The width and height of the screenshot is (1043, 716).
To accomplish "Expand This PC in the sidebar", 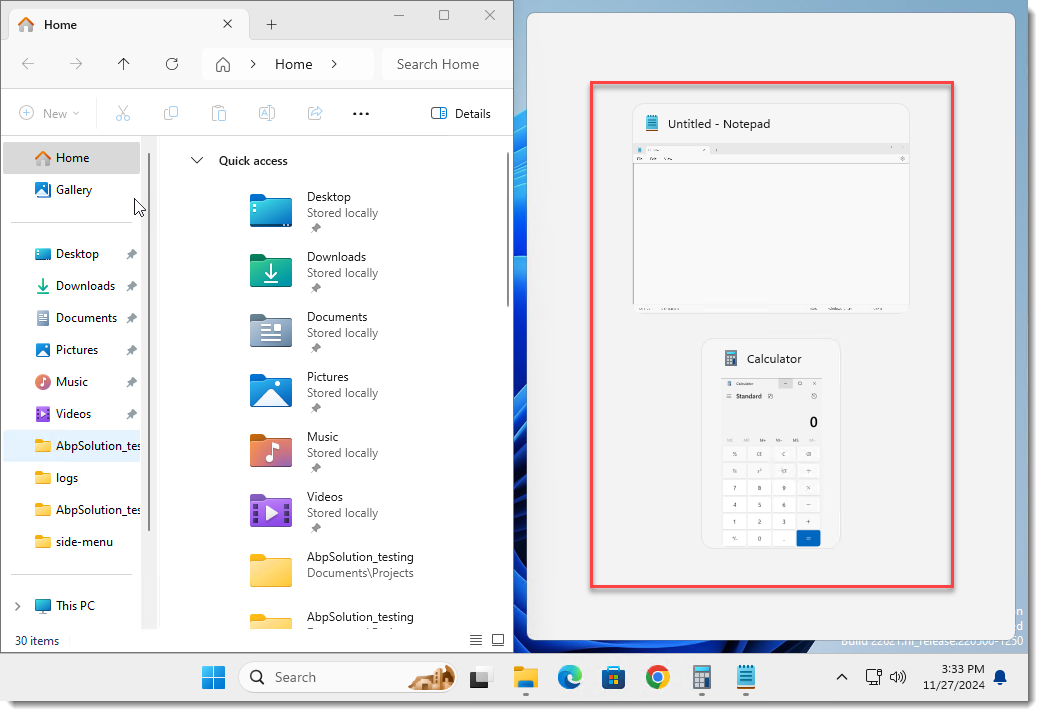I will [17, 605].
